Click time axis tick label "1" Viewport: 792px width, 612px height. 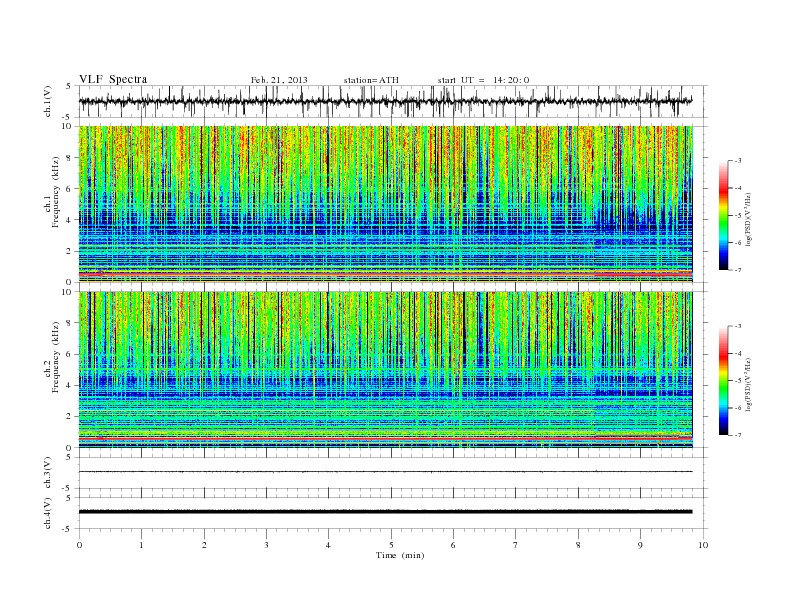click(x=141, y=545)
